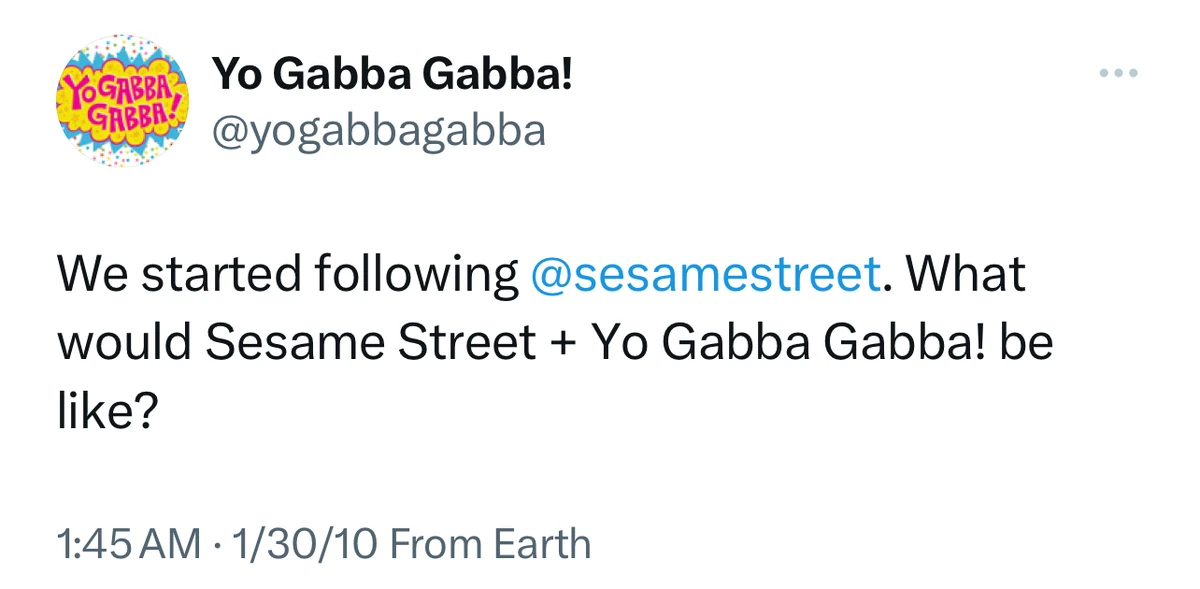This screenshot has width=1200, height=589.
Task: Click the Yo Gabba Gabba! display name
Action: (393, 72)
